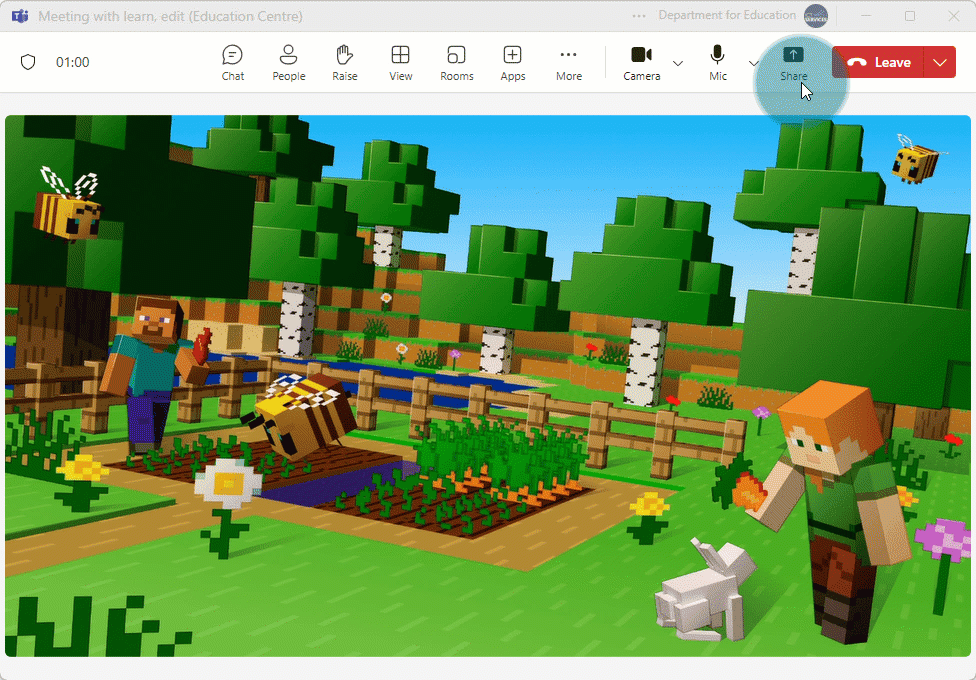Expand Mic device options chevron

[x=753, y=63]
